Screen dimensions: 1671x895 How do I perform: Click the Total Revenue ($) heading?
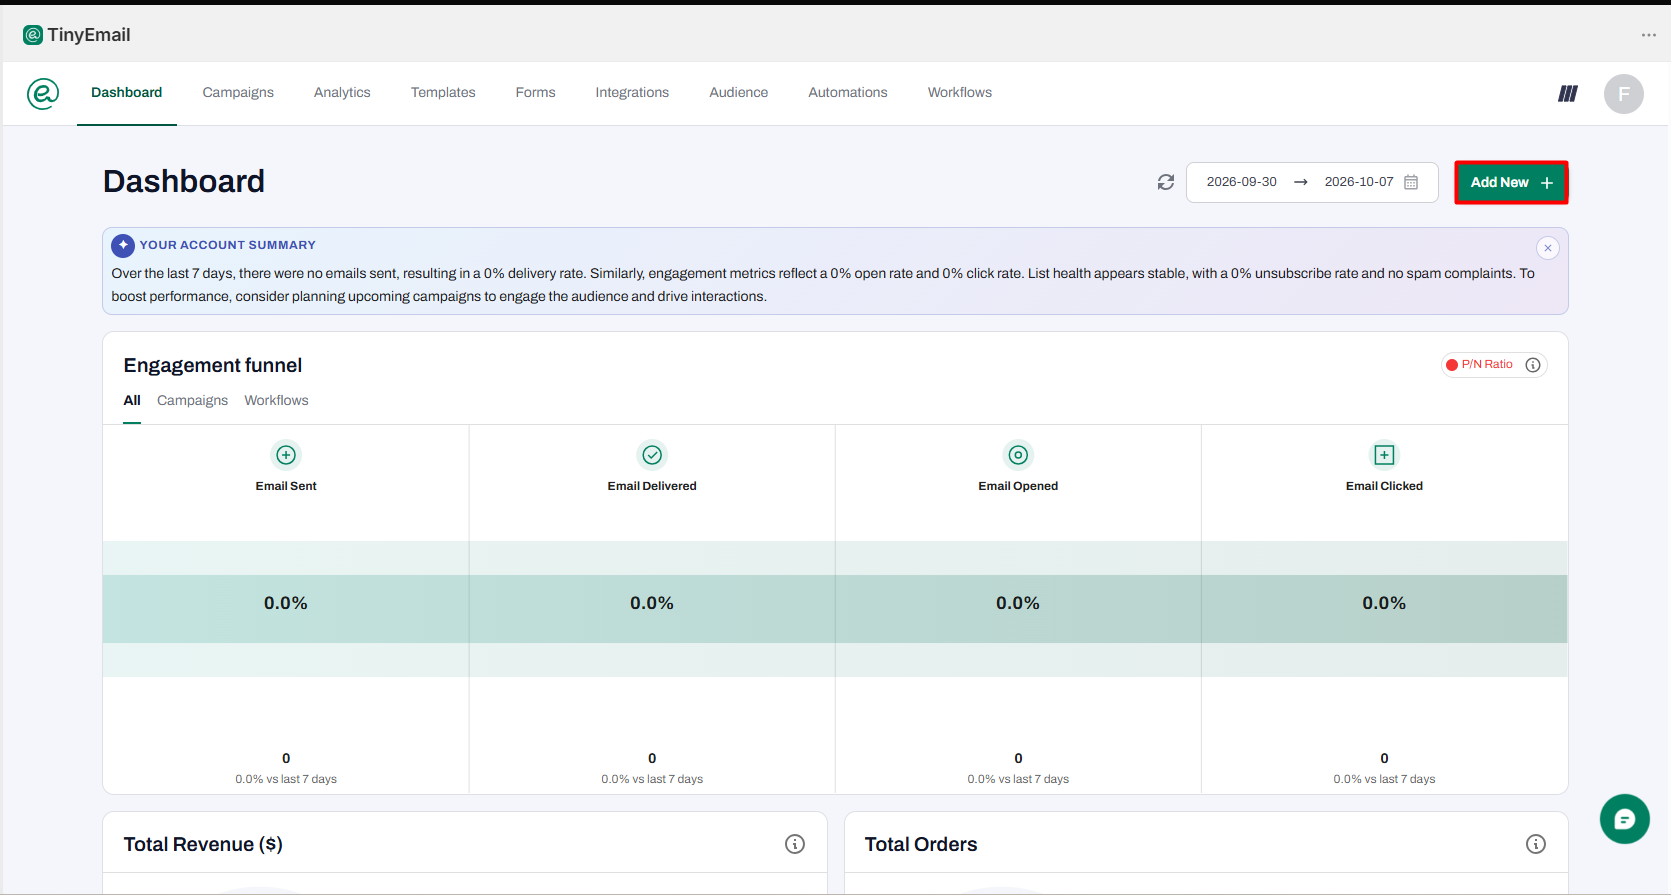pos(203,844)
